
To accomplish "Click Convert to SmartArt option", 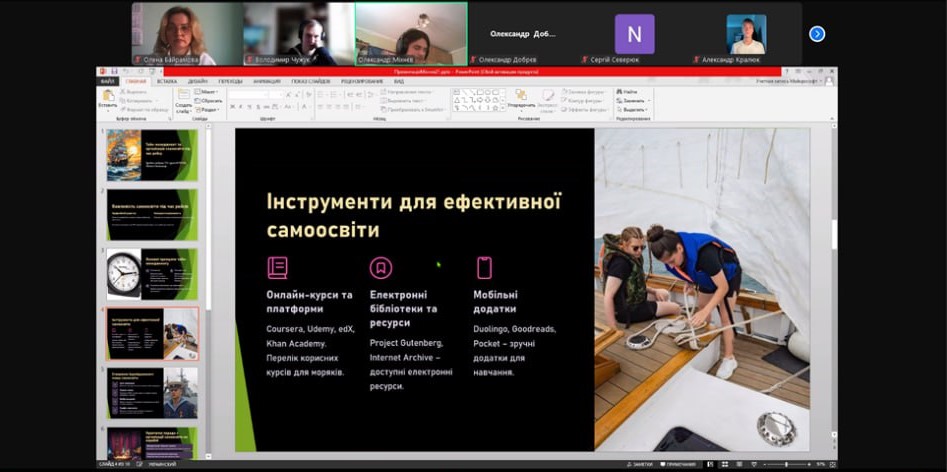I will (413, 109).
